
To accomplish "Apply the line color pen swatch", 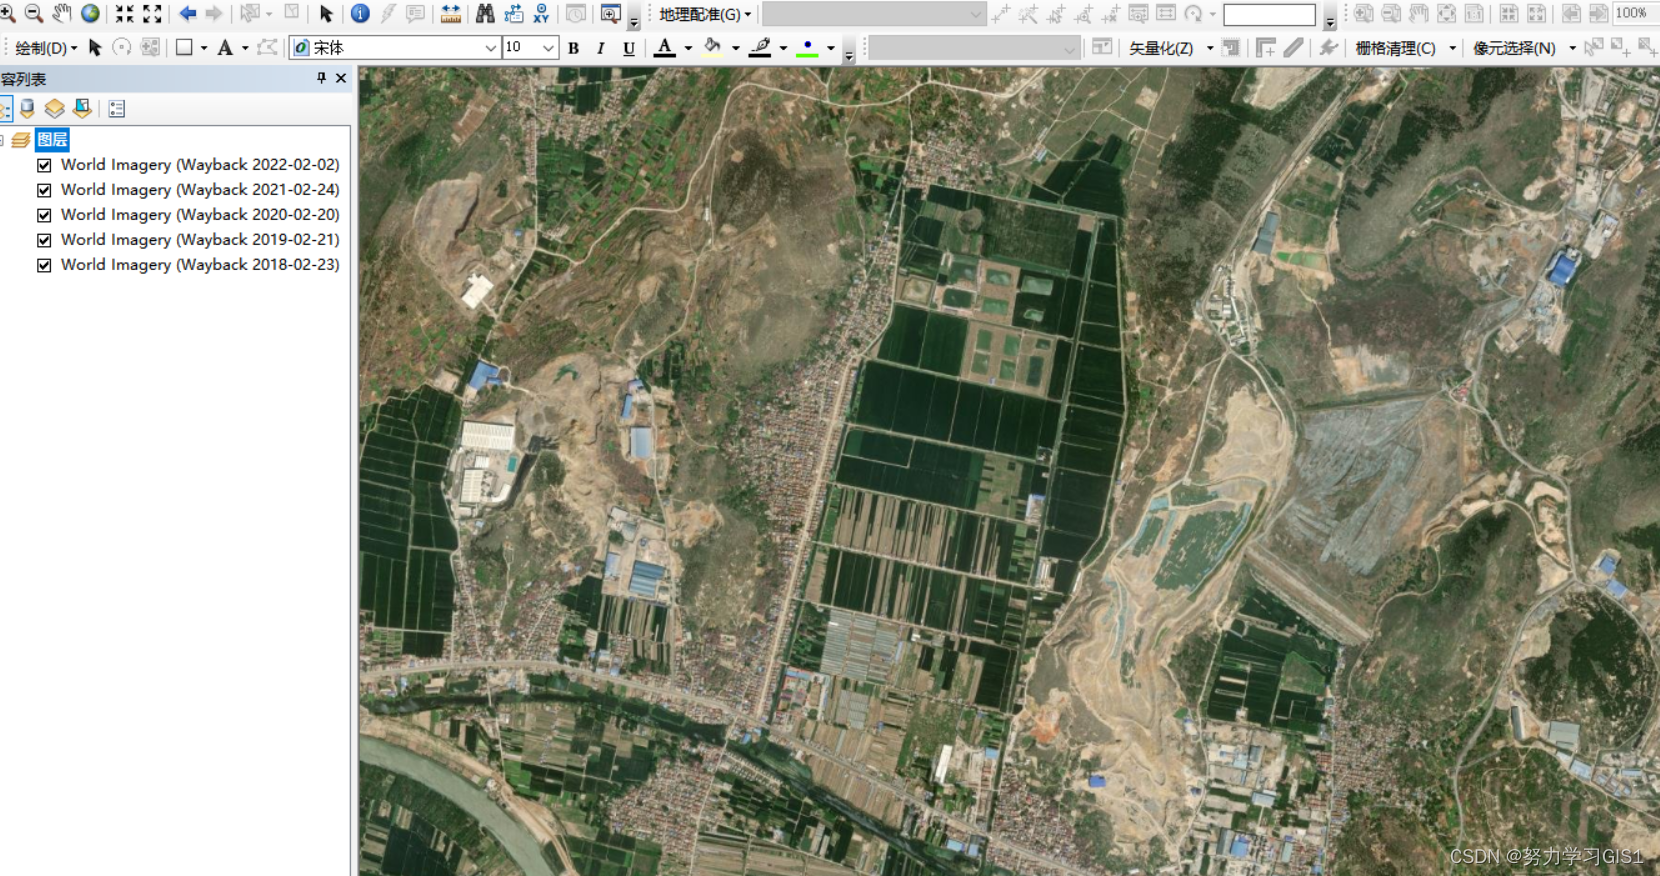I will point(760,47).
